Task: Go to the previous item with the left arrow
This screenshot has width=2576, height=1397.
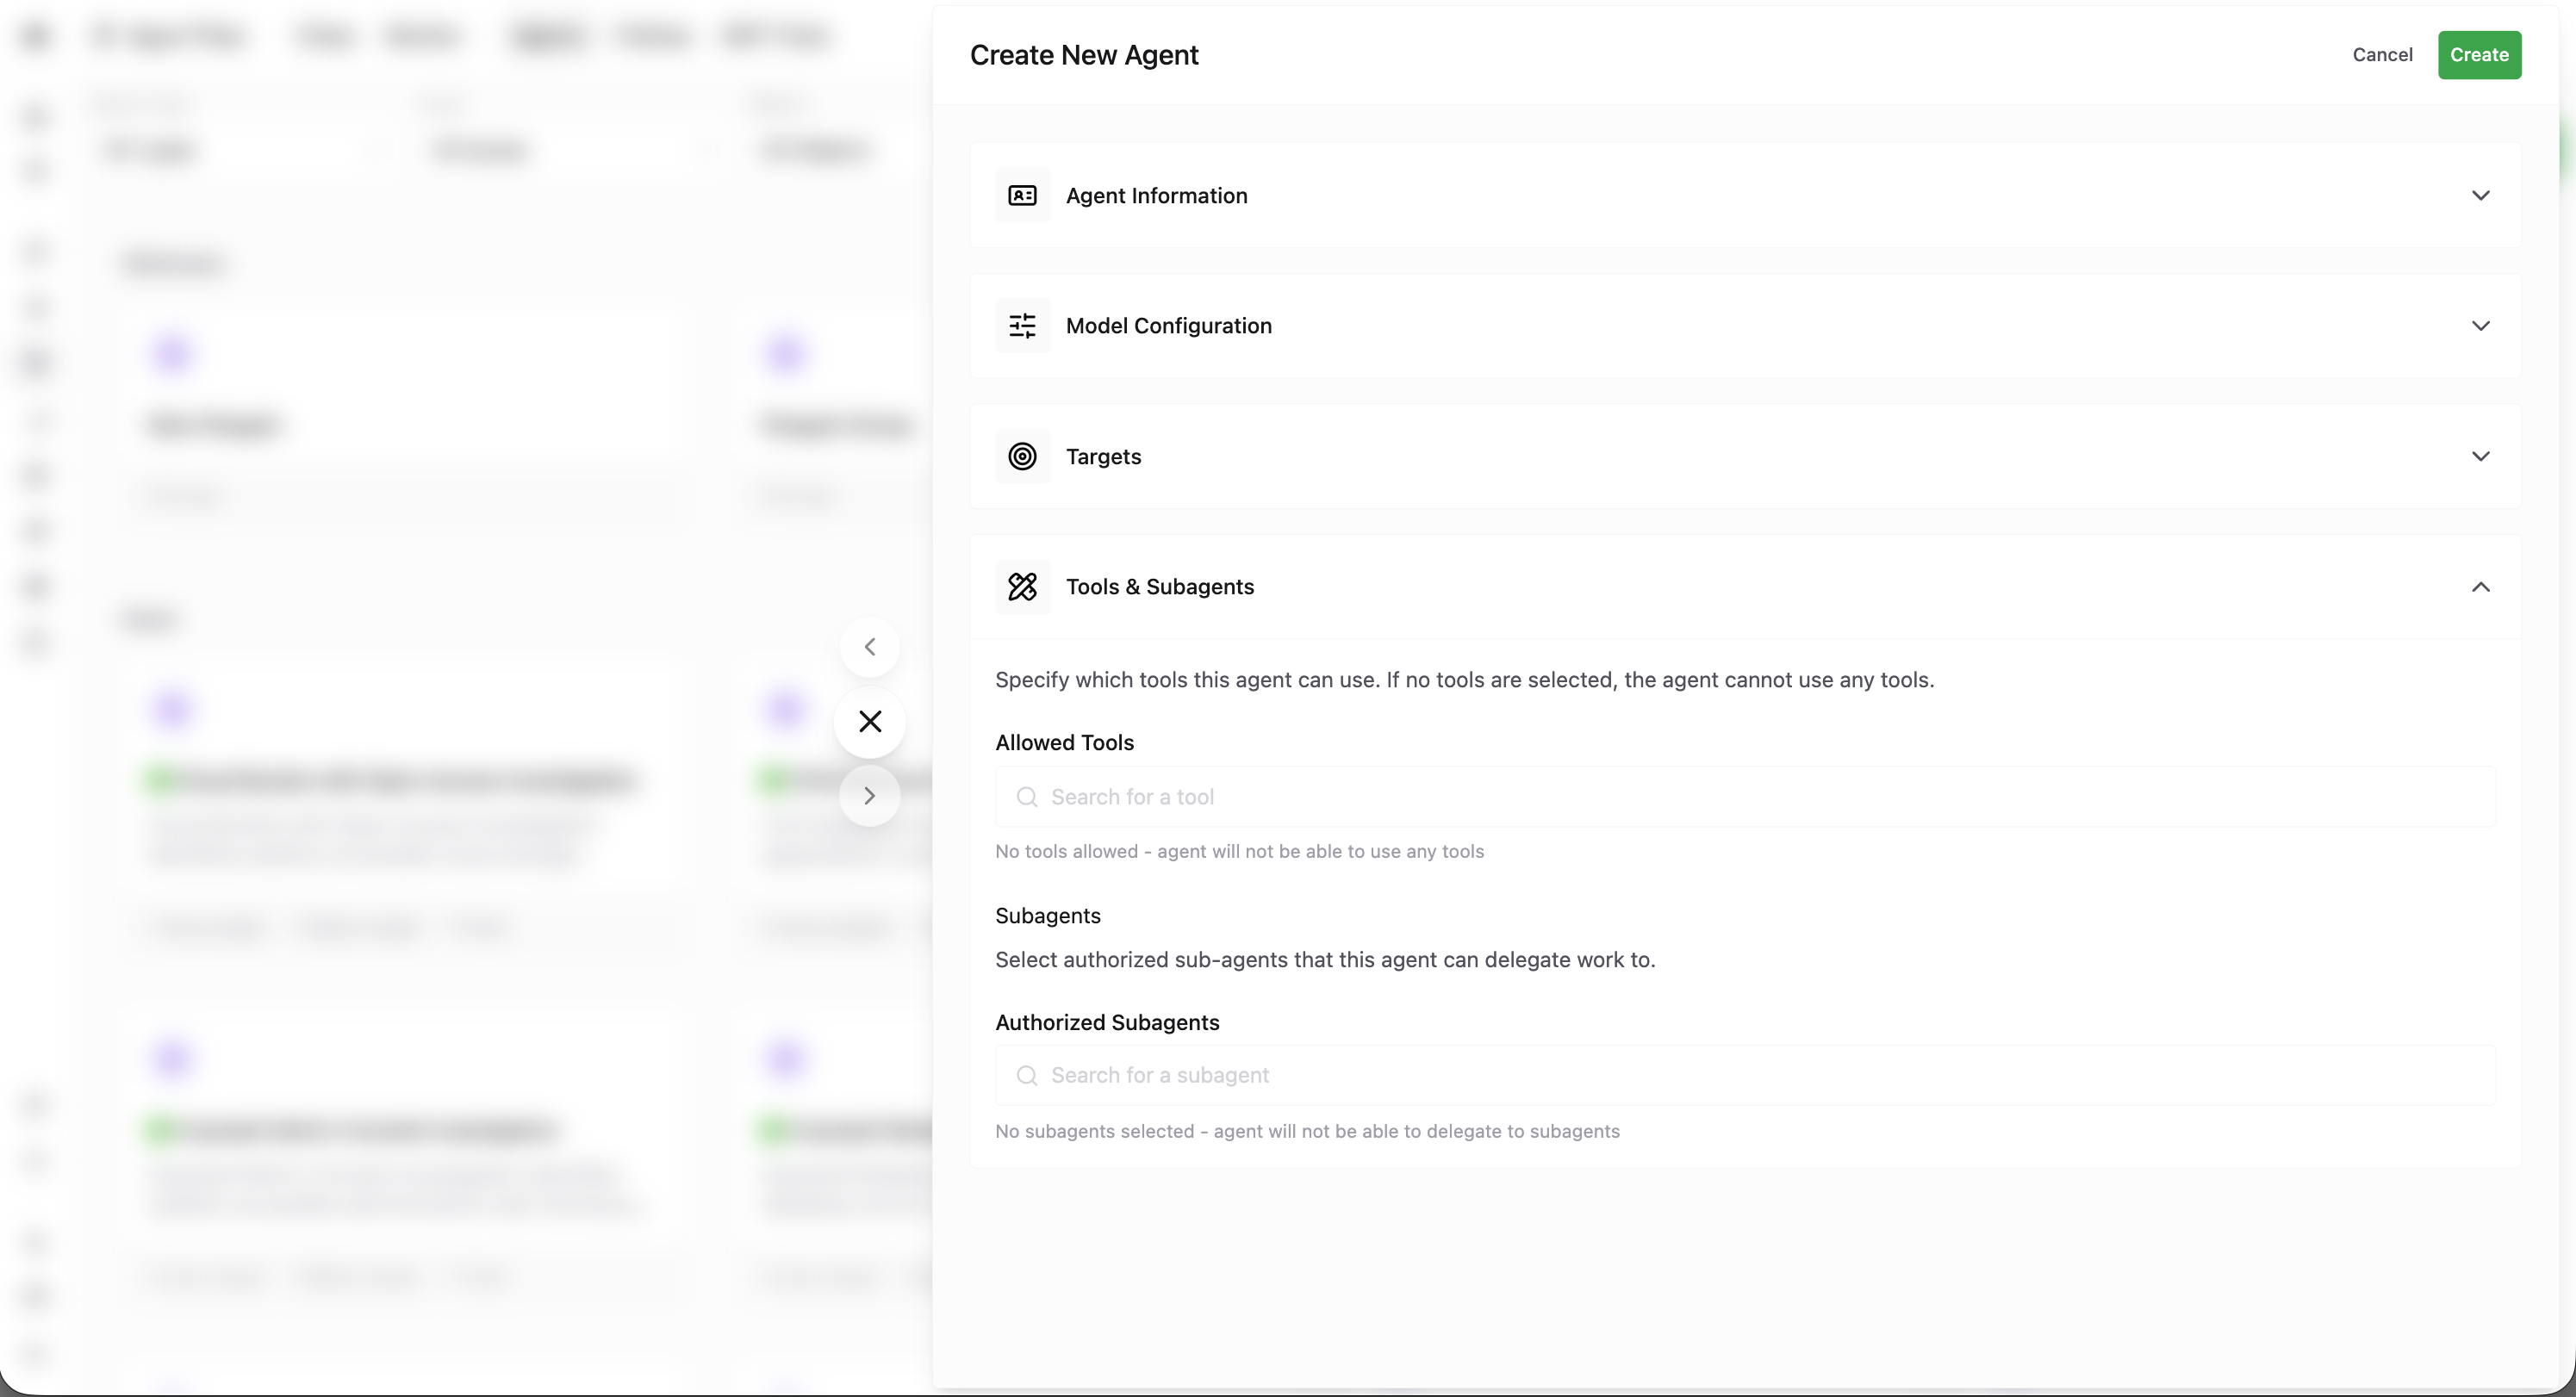Action: click(x=870, y=647)
